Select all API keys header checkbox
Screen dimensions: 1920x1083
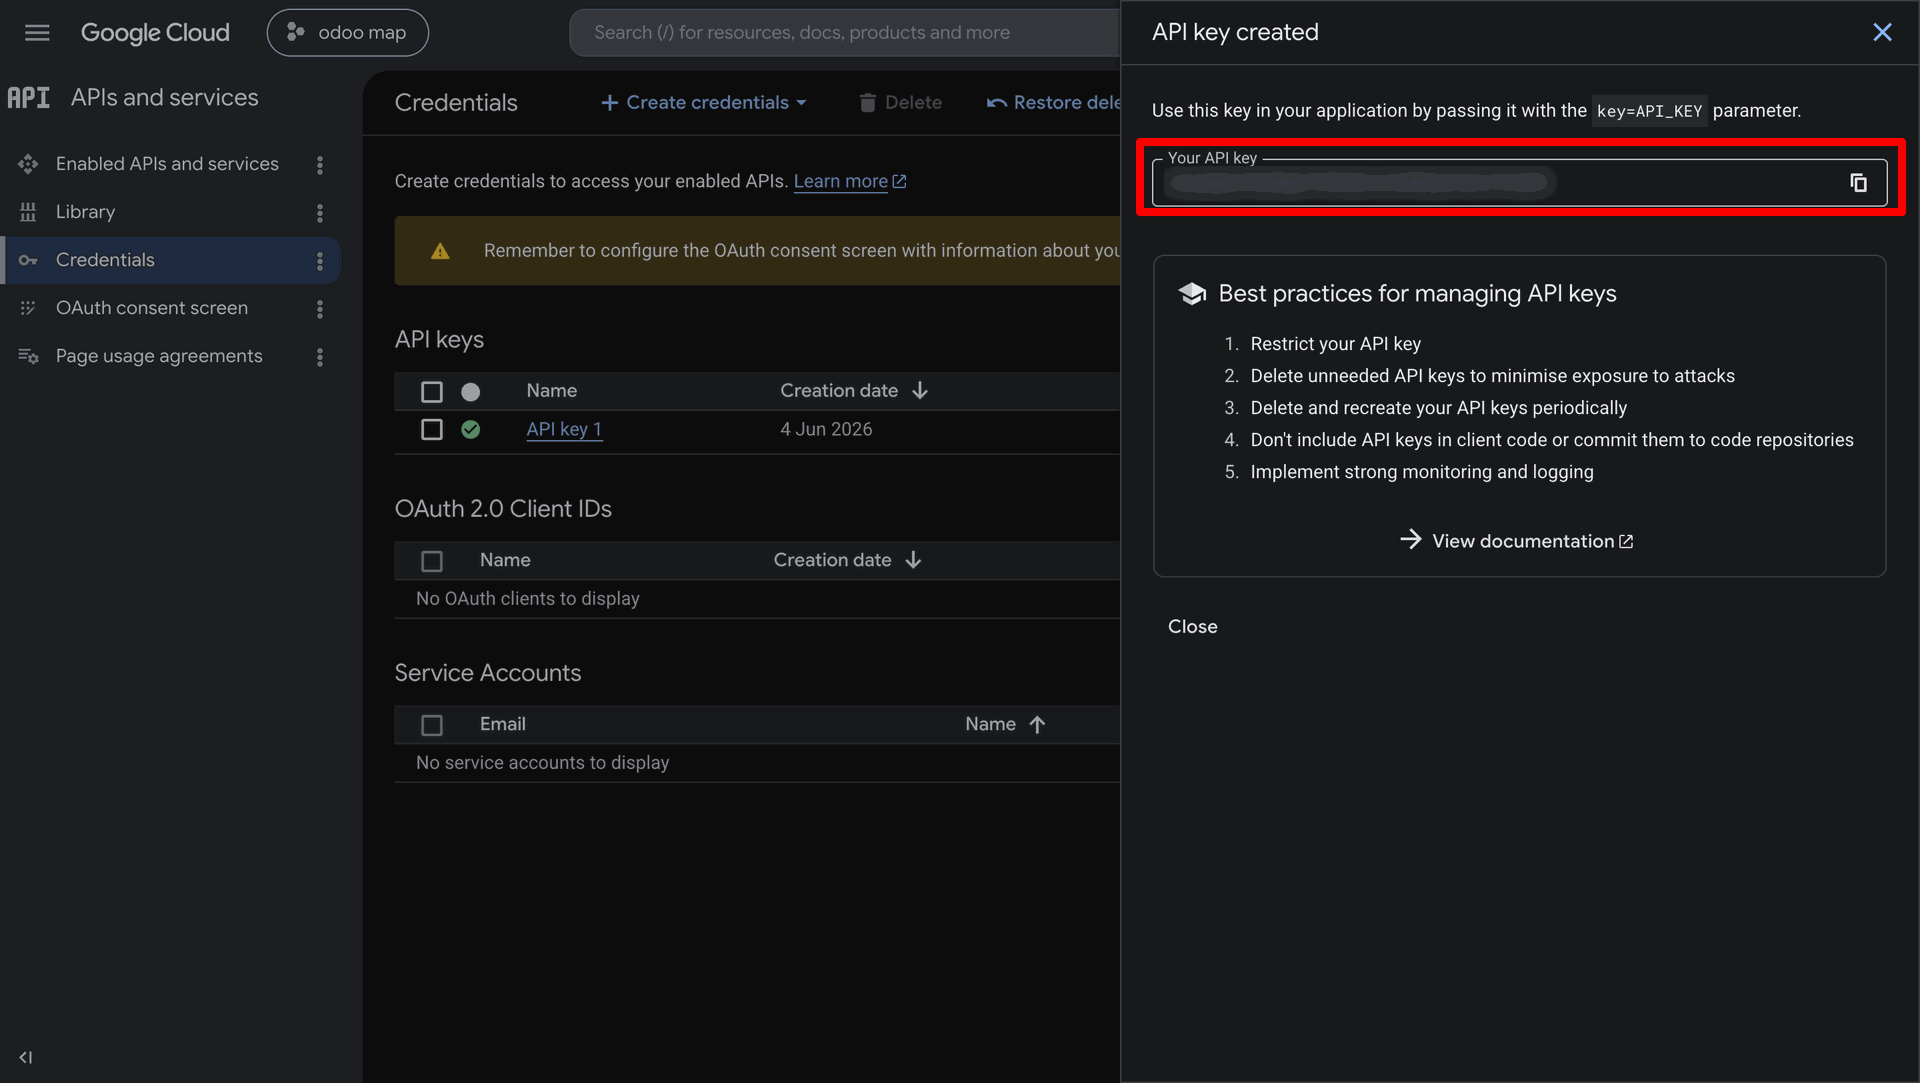(x=432, y=392)
